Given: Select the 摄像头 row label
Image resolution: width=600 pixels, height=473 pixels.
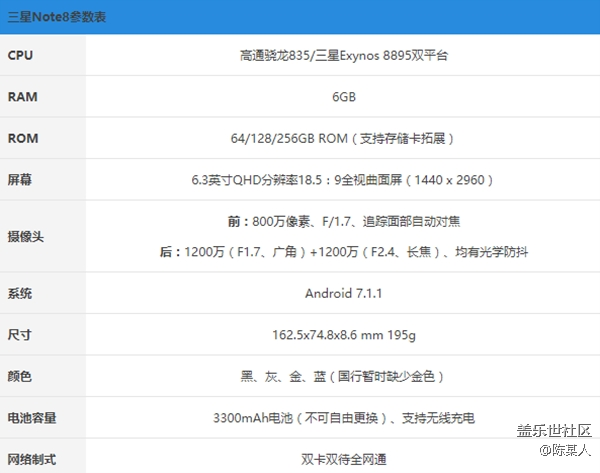Looking at the screenshot, I should click(x=26, y=236).
